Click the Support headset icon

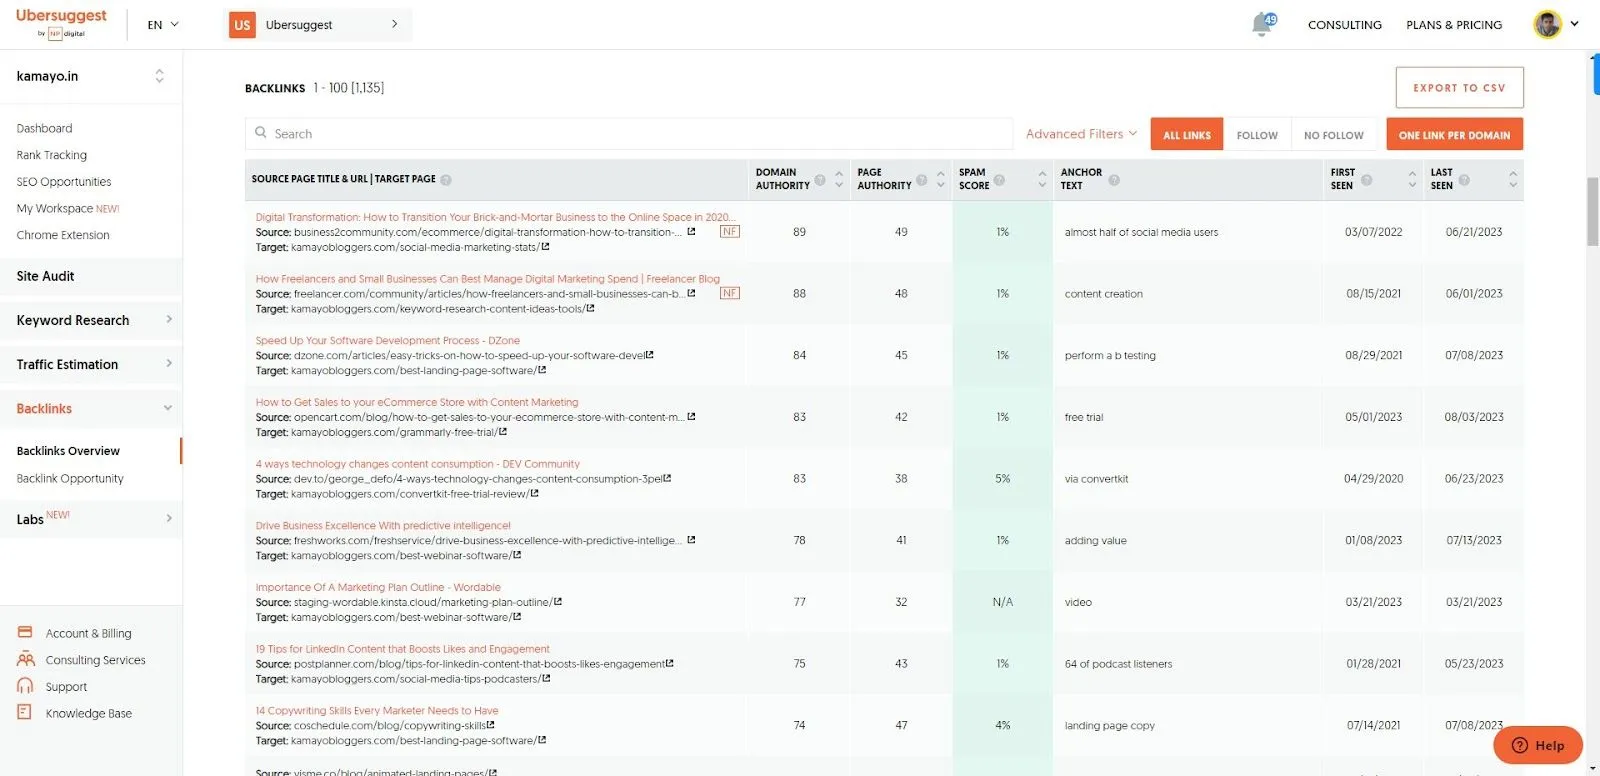coord(25,686)
